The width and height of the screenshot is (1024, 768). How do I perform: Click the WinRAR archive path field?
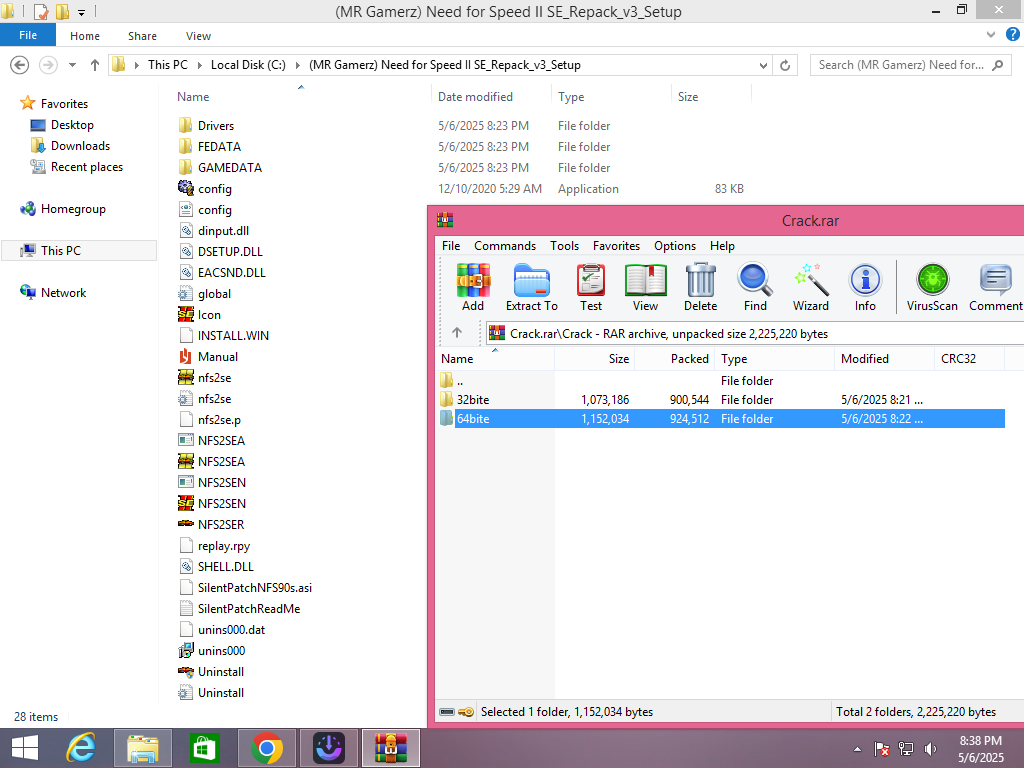pyautogui.click(x=755, y=334)
